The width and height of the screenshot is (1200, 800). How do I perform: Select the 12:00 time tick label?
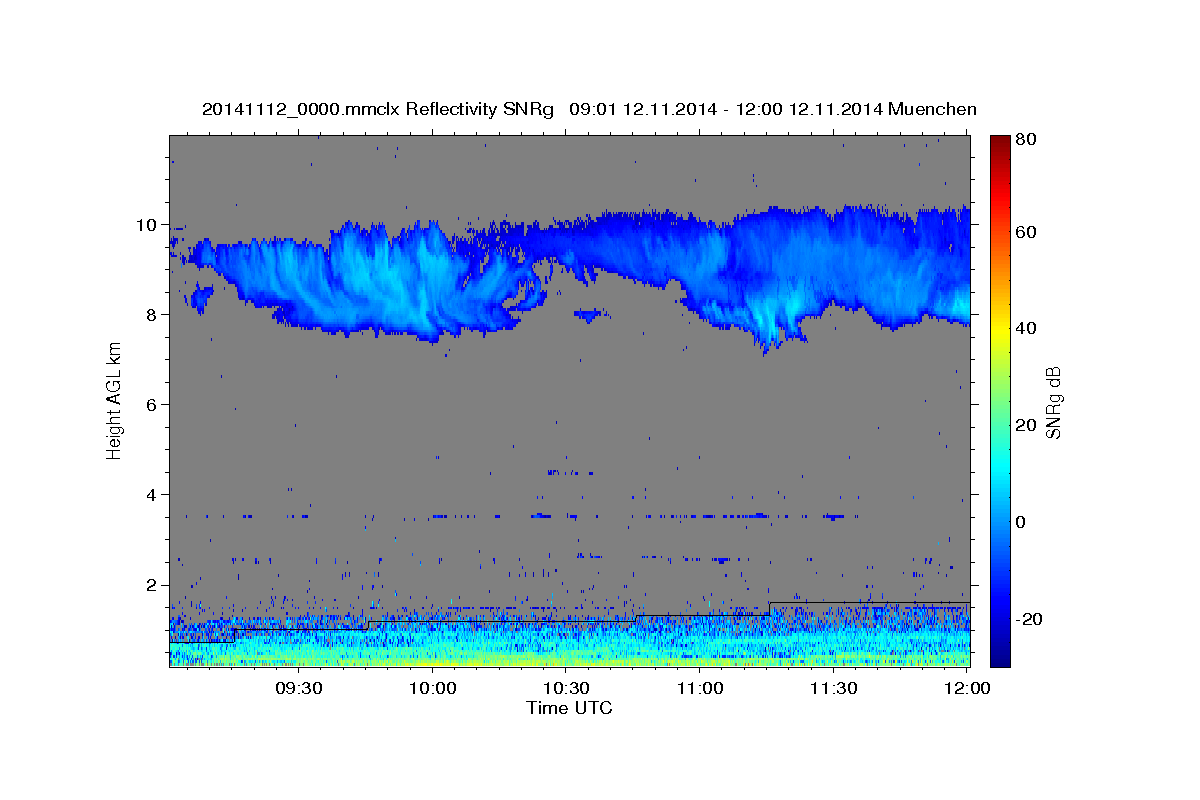coord(967,688)
